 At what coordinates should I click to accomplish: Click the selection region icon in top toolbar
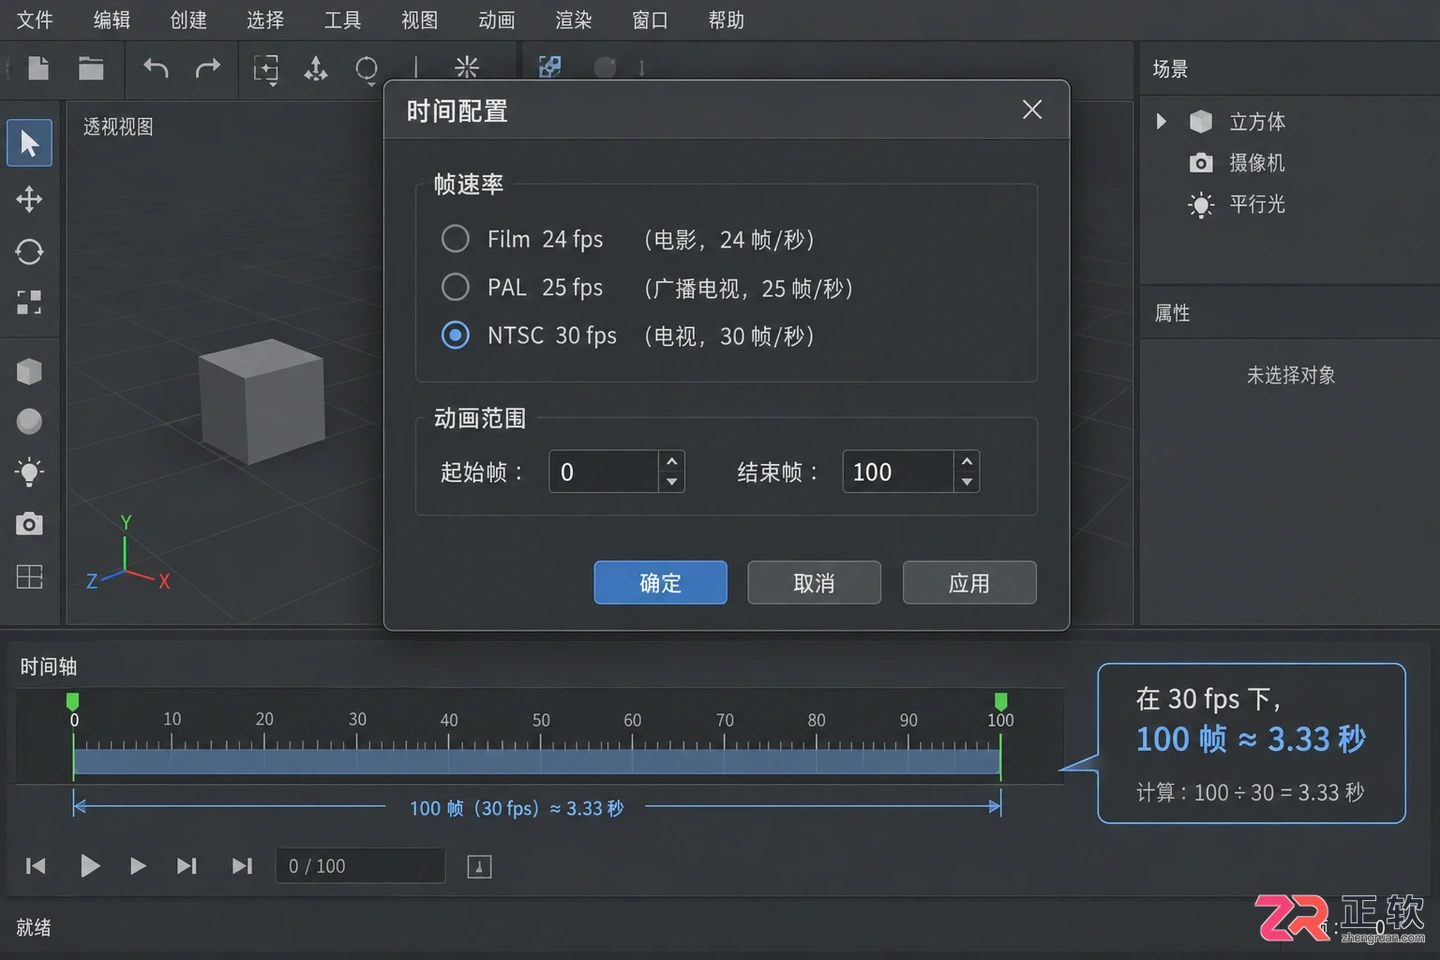tap(266, 69)
